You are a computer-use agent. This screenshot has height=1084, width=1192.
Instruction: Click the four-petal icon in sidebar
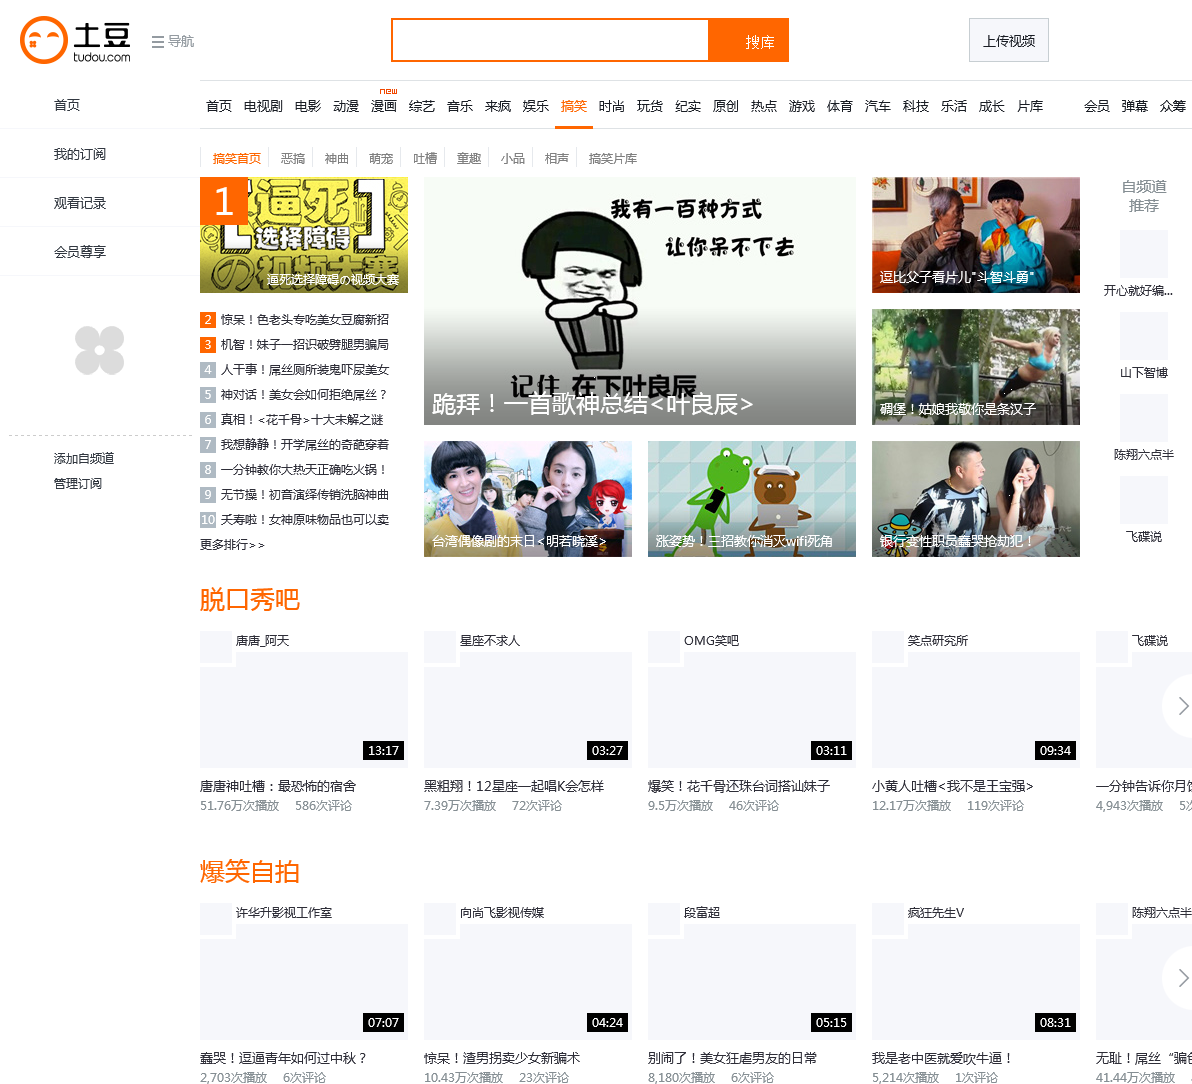100,350
